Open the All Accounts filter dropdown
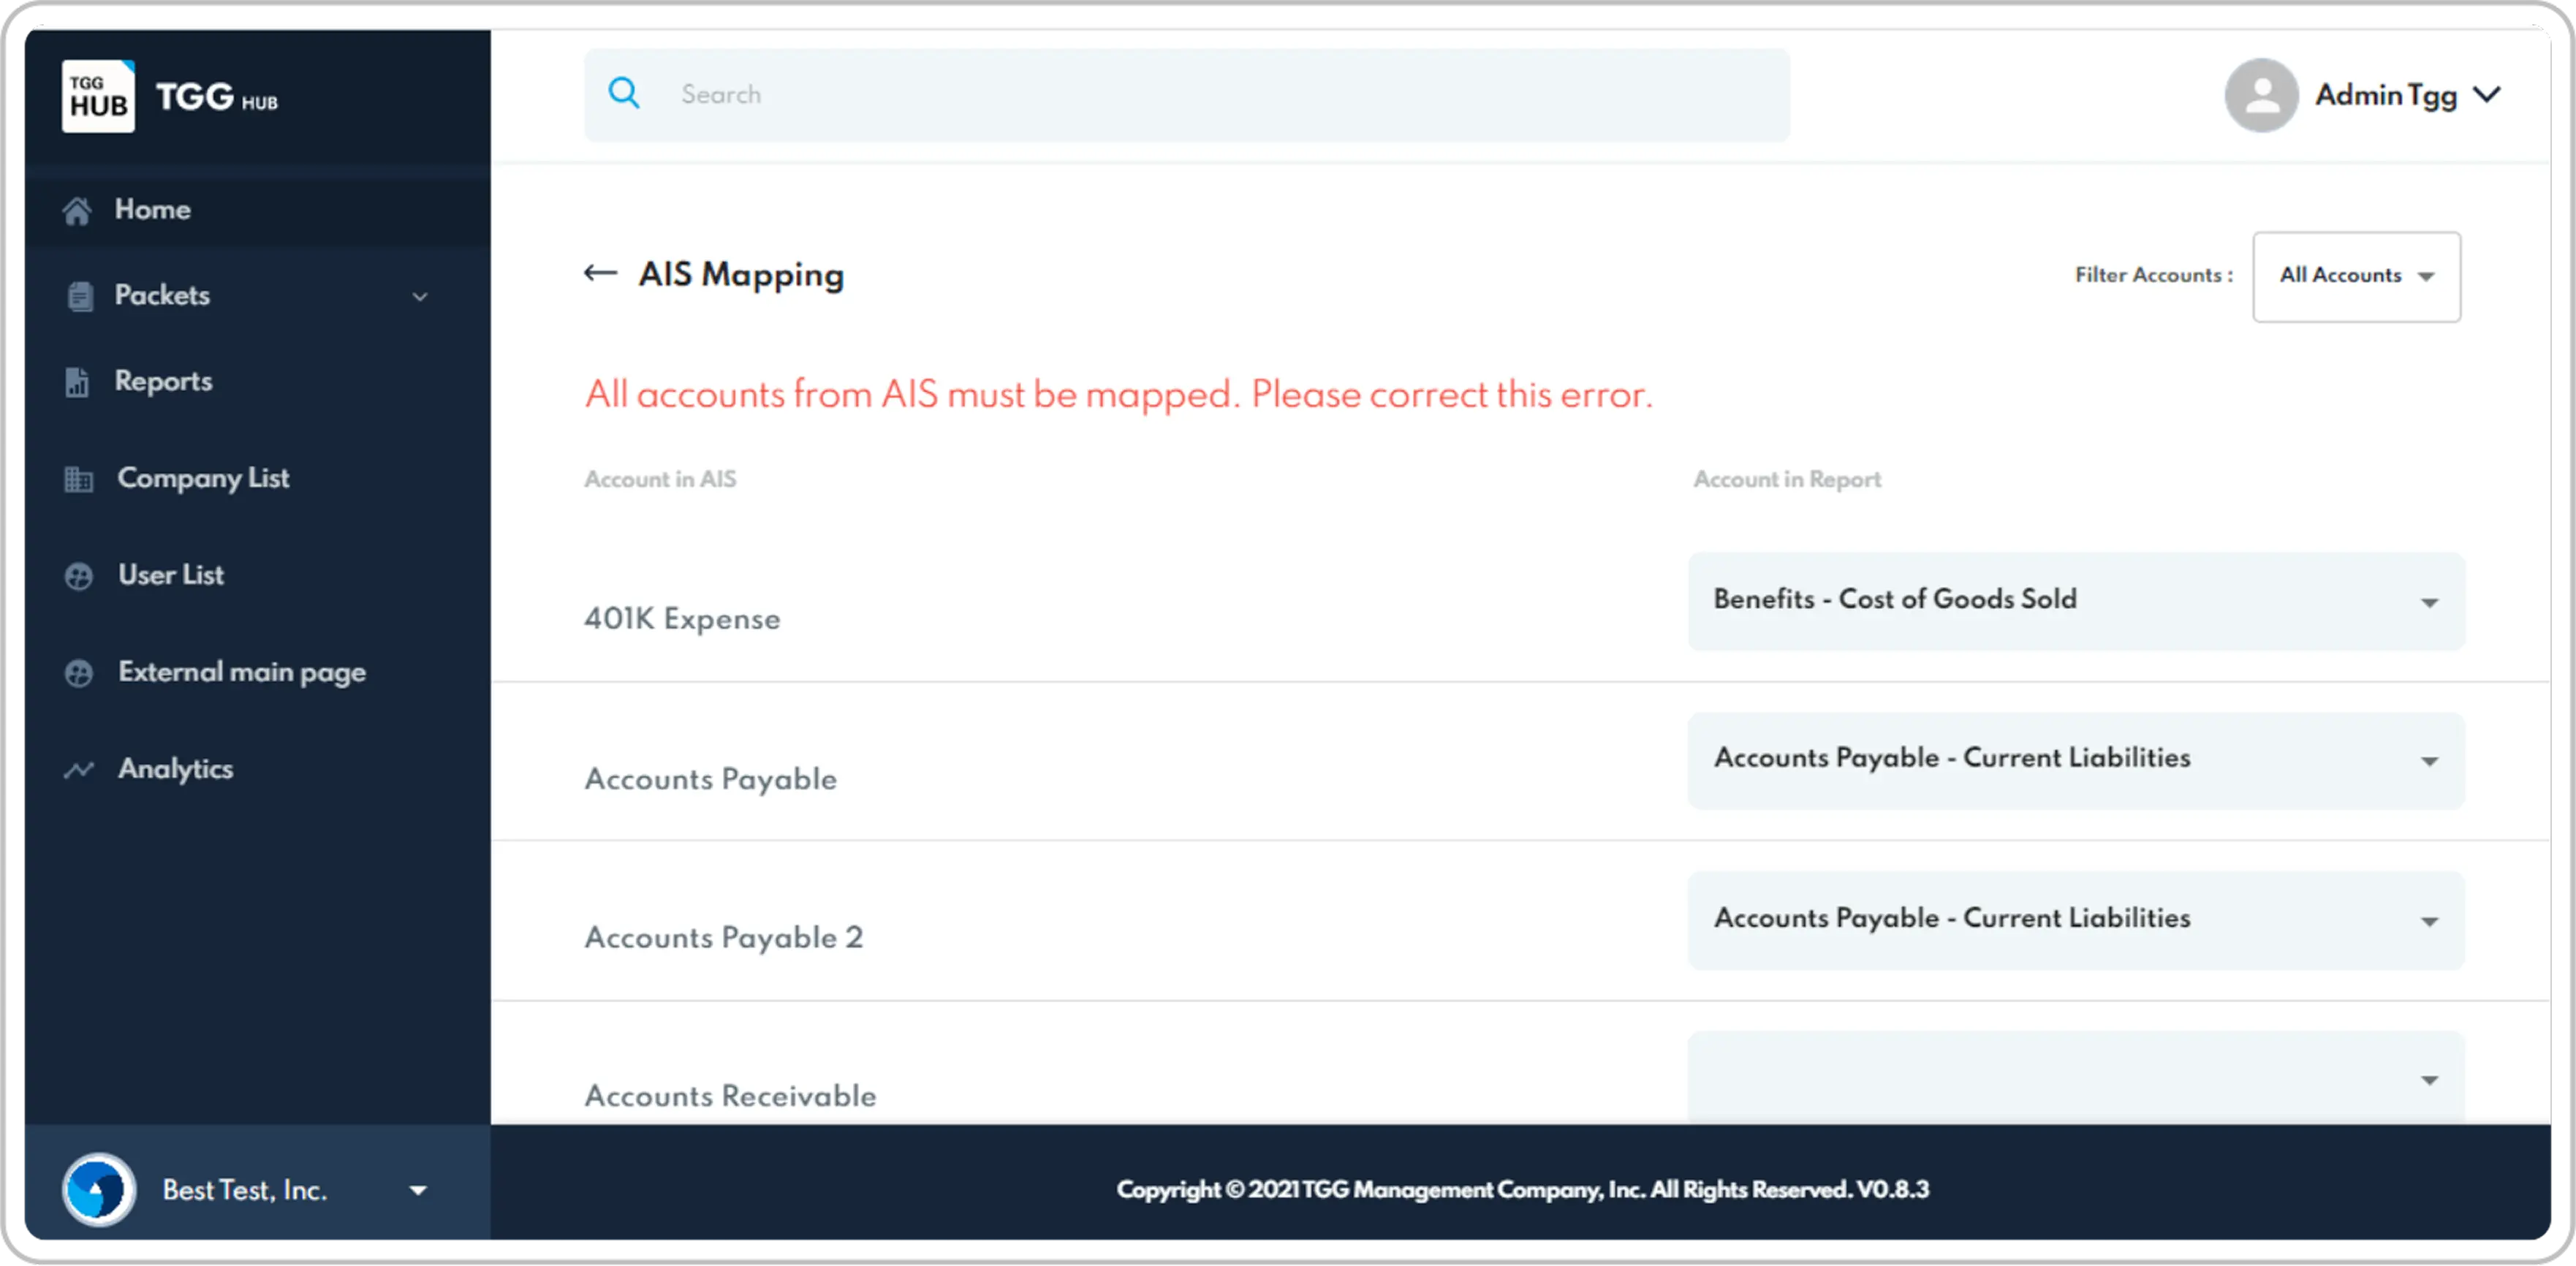This screenshot has height=1266, width=2576. 2356,276
